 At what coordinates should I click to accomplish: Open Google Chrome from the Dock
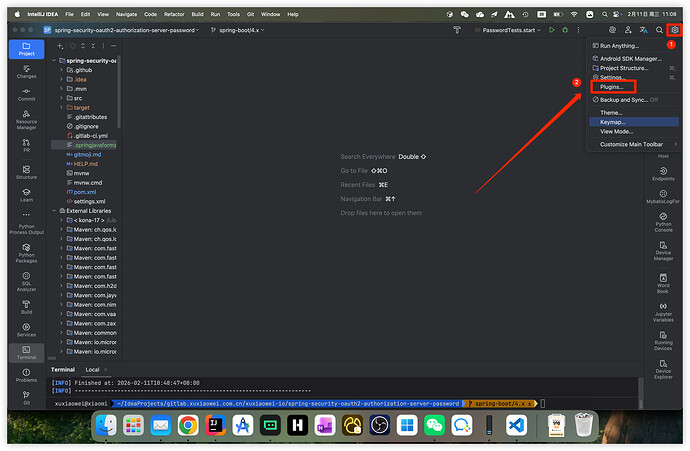(x=187, y=425)
